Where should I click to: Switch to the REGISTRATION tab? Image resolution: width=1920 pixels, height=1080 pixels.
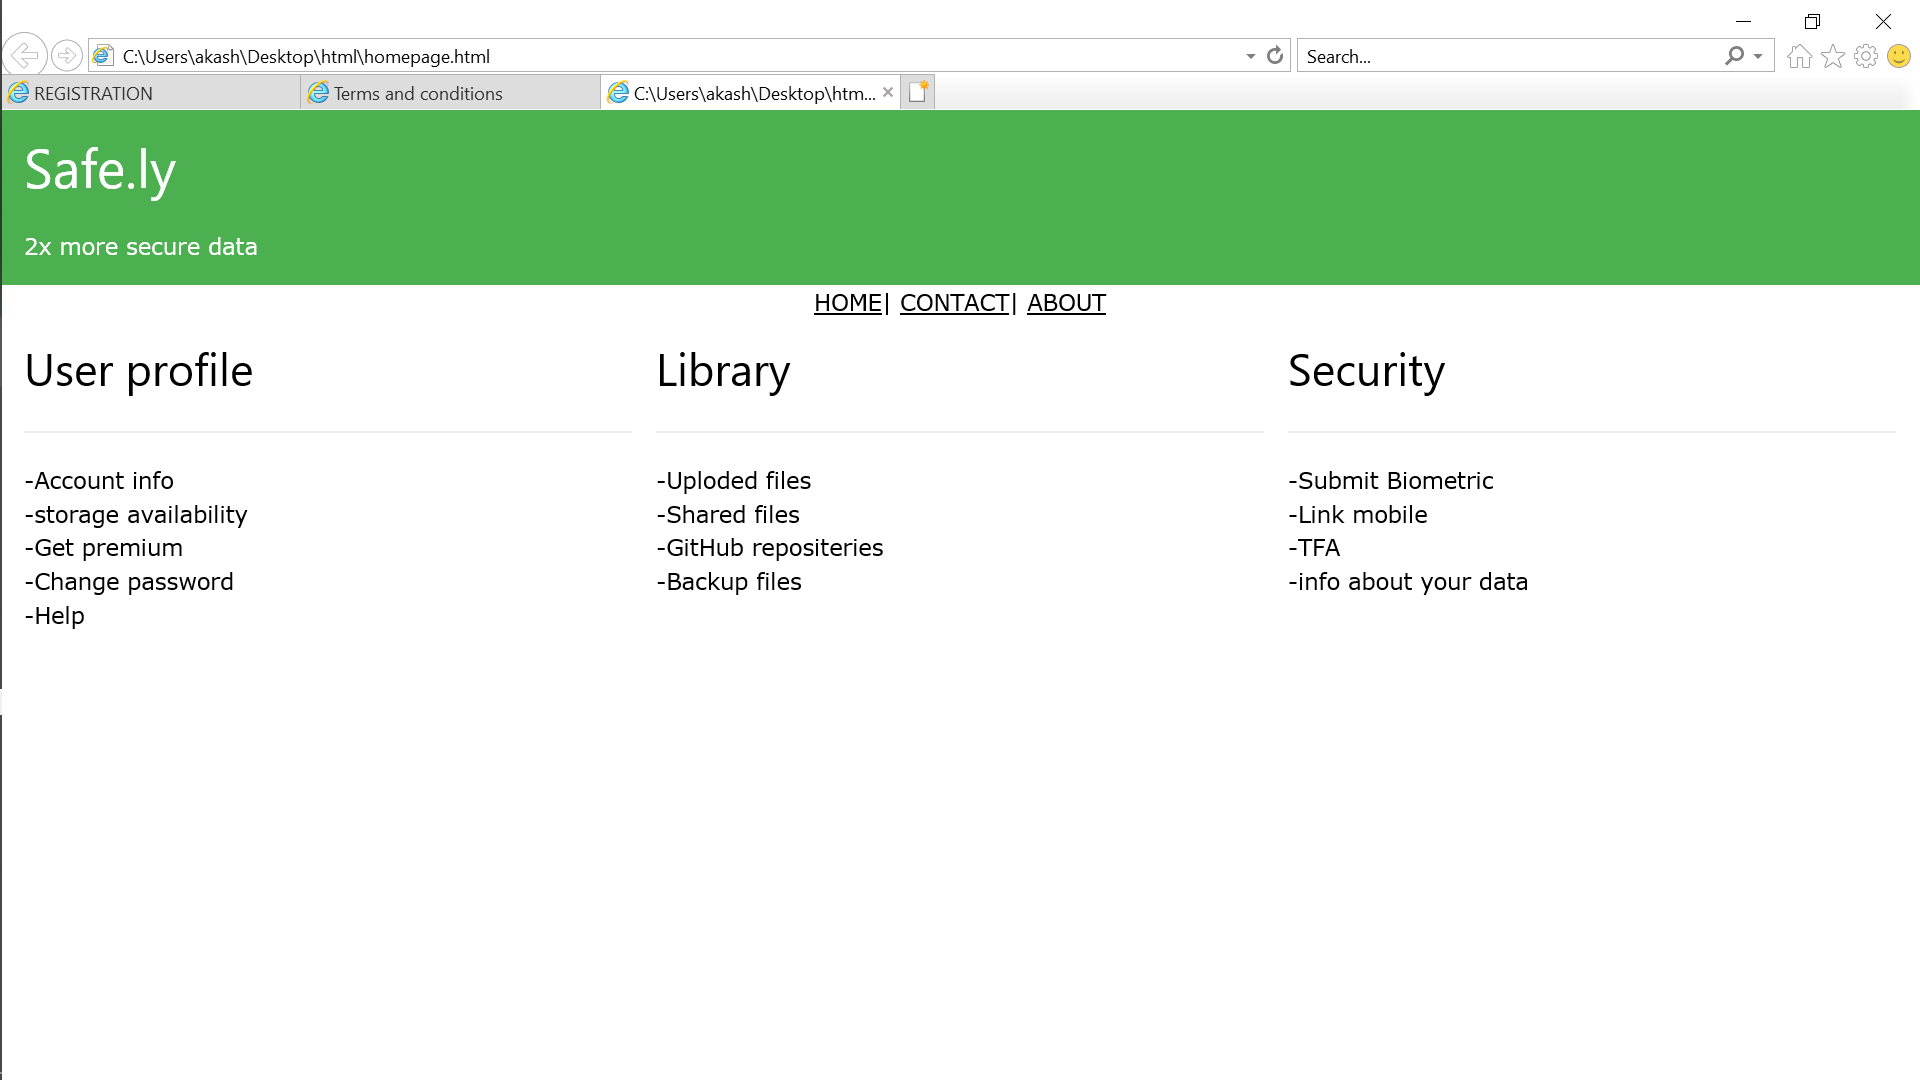[x=150, y=93]
